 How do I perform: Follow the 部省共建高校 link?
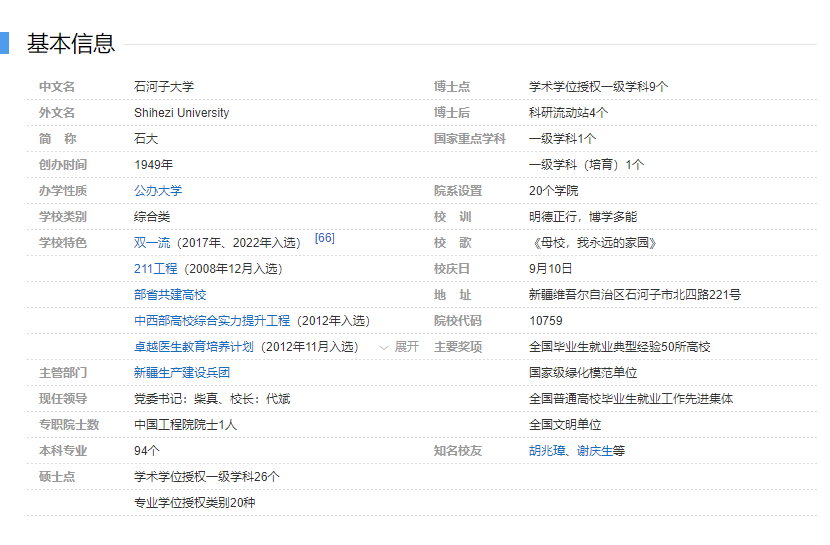[170, 295]
